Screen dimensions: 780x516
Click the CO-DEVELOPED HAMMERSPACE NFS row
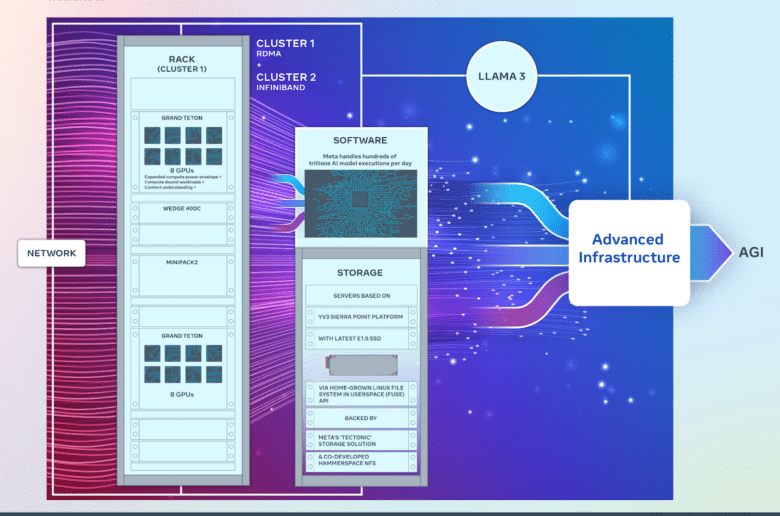tap(361, 460)
